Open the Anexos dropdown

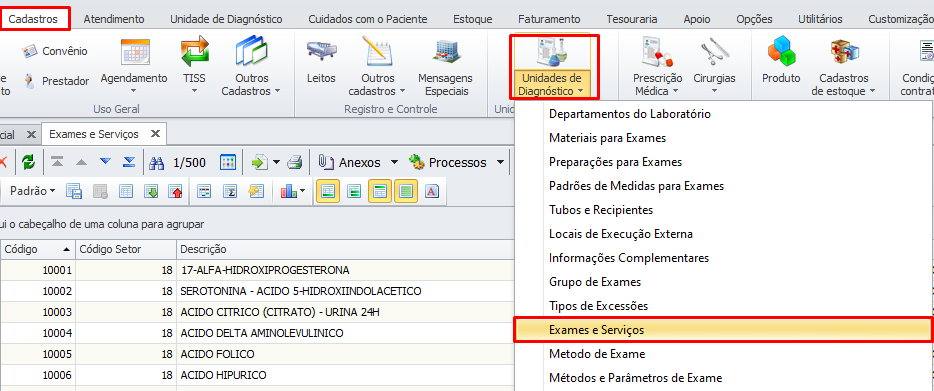coord(394,162)
